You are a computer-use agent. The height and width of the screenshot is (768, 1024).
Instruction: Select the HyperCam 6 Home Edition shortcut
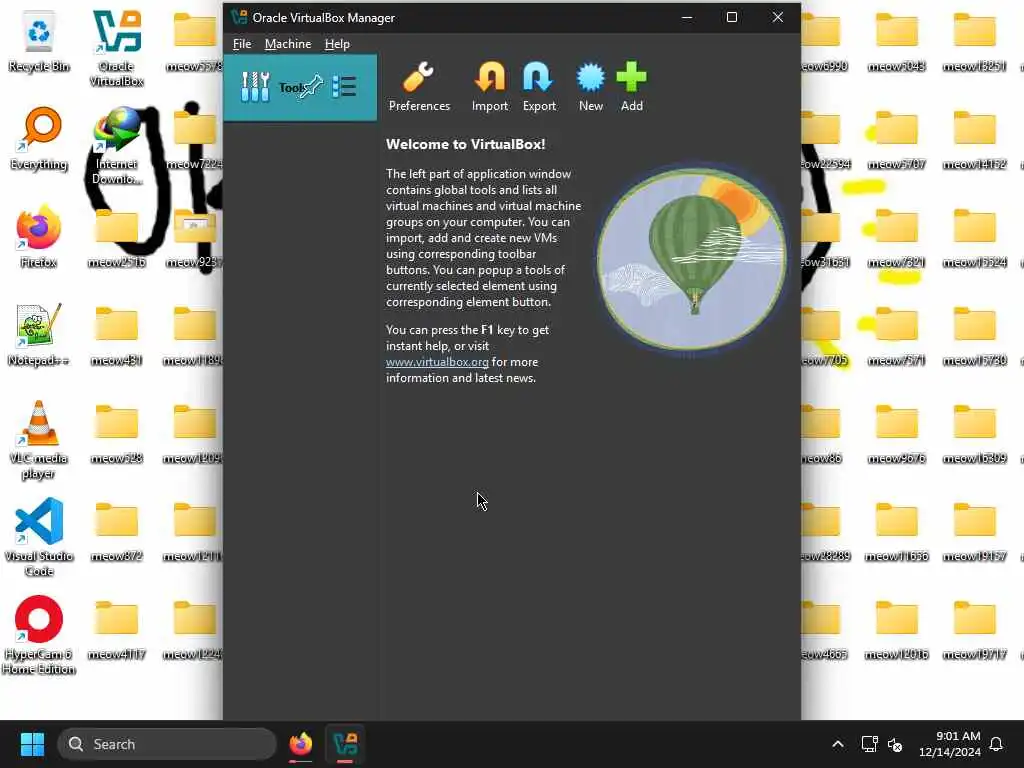pos(39,636)
